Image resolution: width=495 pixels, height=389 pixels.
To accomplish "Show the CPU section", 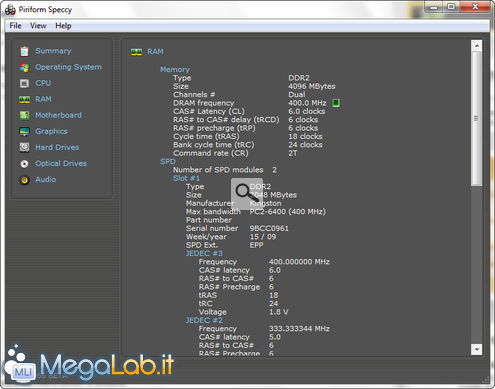I will coord(43,83).
